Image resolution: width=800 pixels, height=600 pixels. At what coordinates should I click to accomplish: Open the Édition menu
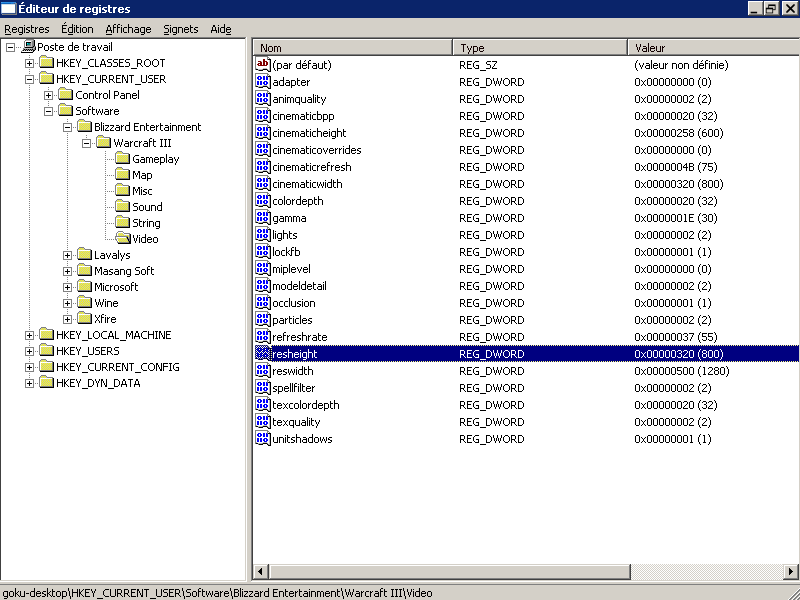pyautogui.click(x=77, y=29)
